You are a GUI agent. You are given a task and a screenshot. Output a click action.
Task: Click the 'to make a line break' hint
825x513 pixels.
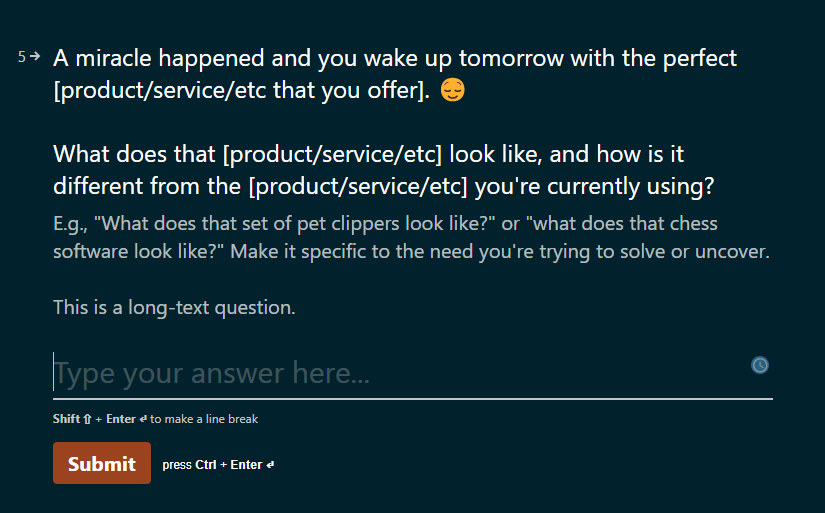pyautogui.click(x=204, y=419)
